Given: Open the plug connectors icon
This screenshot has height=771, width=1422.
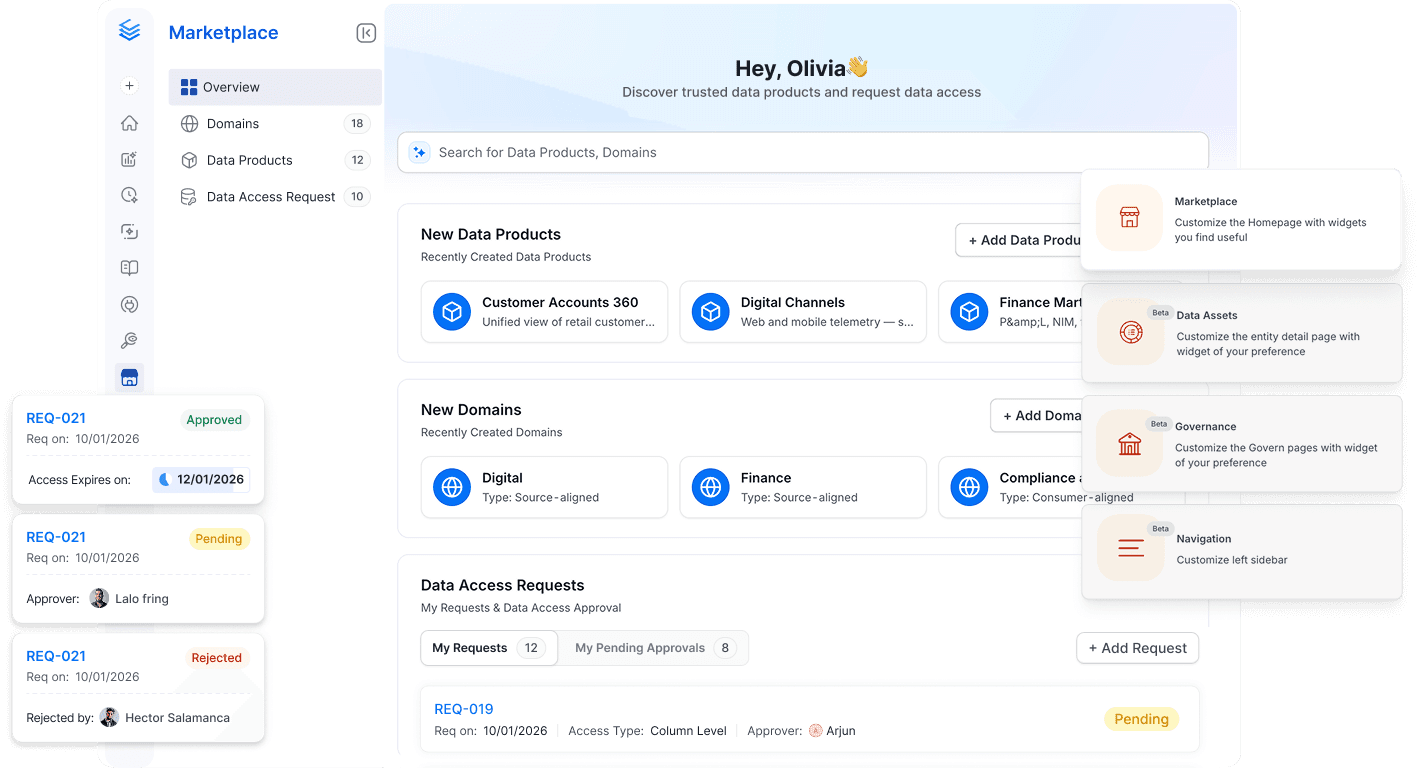Looking at the screenshot, I should coord(129,304).
